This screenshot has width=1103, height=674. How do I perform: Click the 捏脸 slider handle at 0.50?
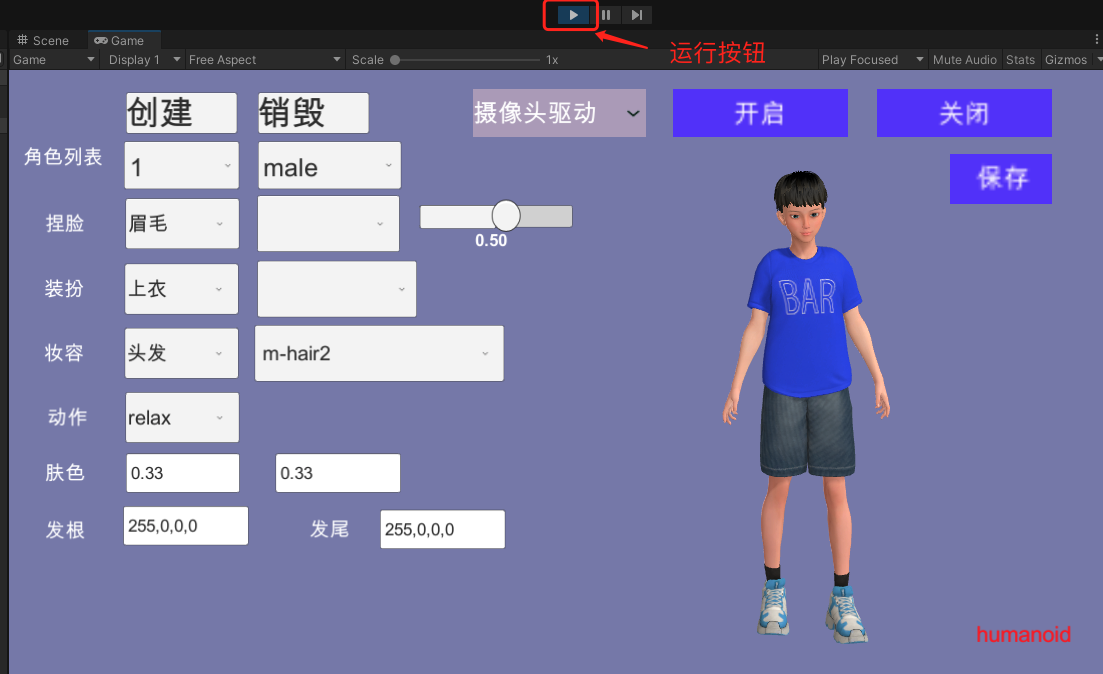pyautogui.click(x=506, y=215)
